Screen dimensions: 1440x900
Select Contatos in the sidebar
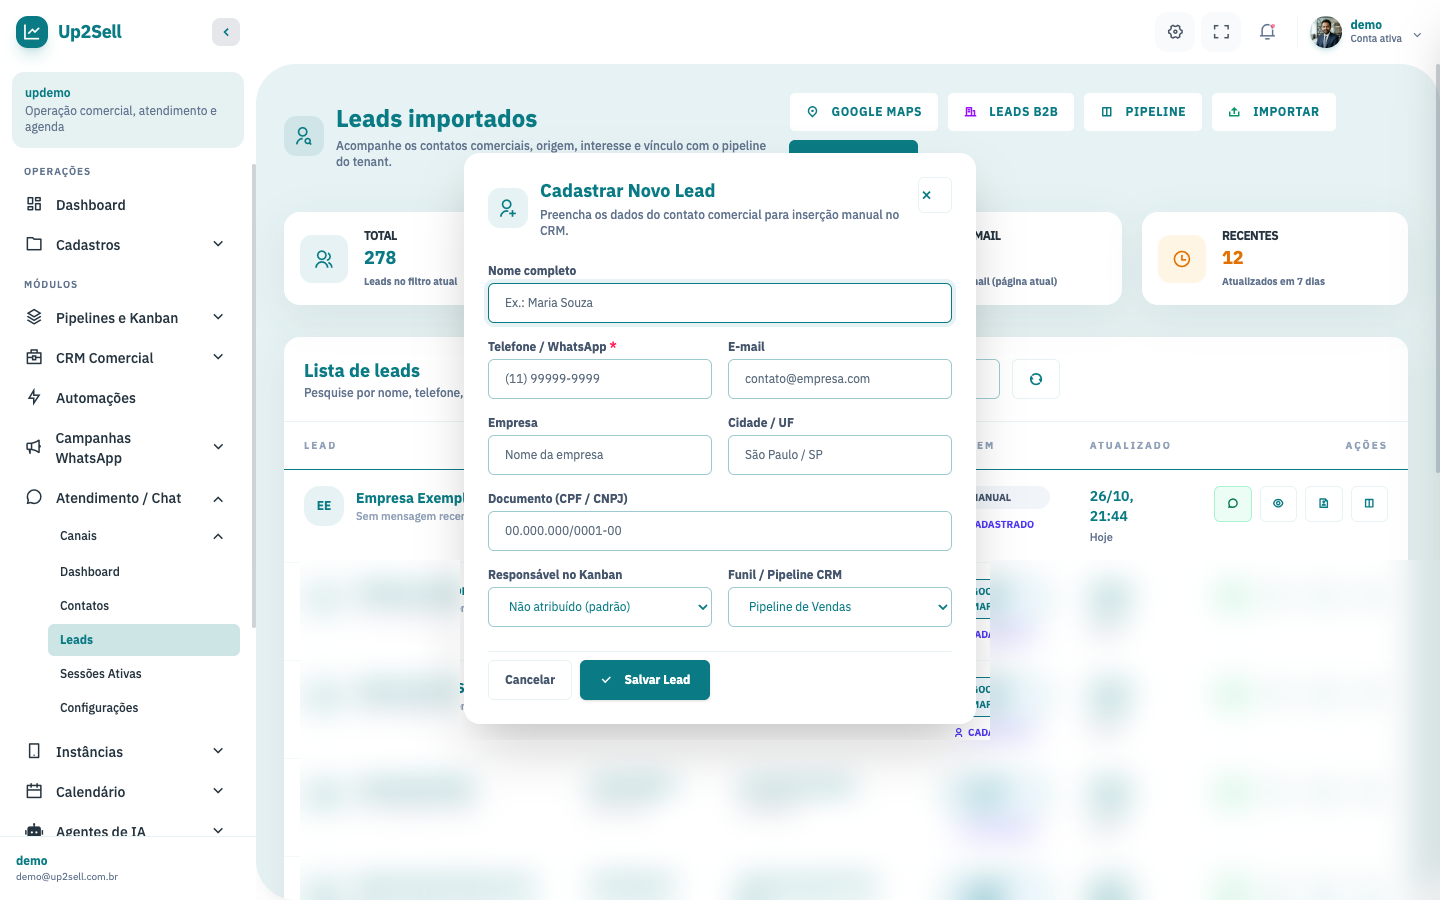[x=144, y=606]
